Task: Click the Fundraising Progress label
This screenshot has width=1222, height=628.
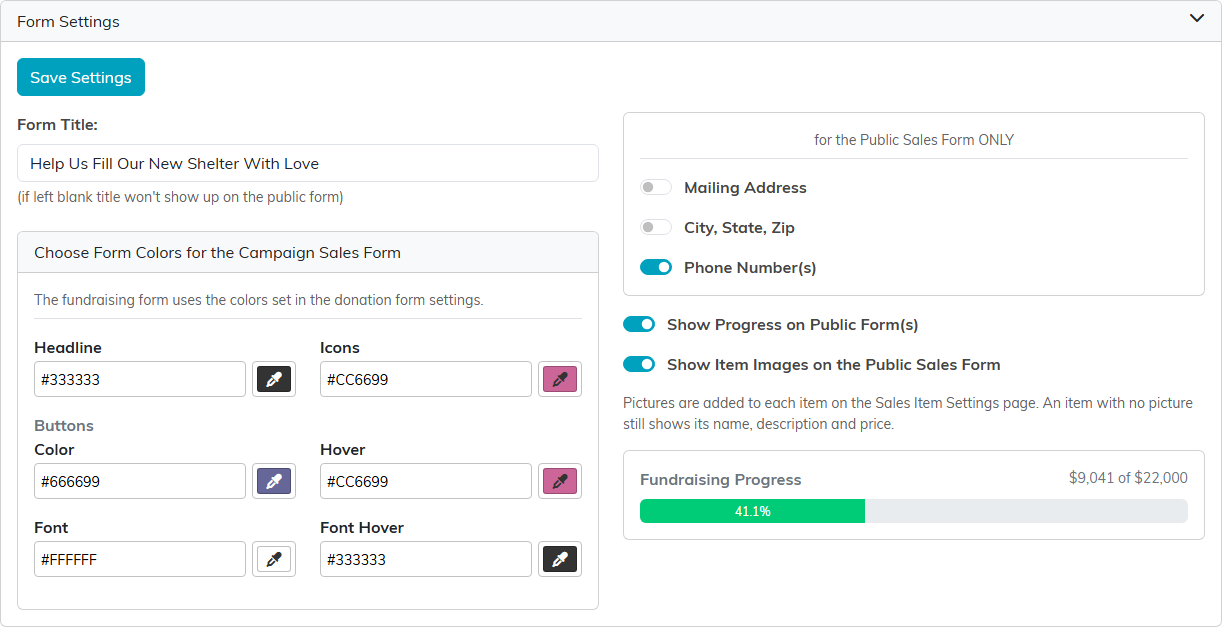Action: [x=721, y=479]
